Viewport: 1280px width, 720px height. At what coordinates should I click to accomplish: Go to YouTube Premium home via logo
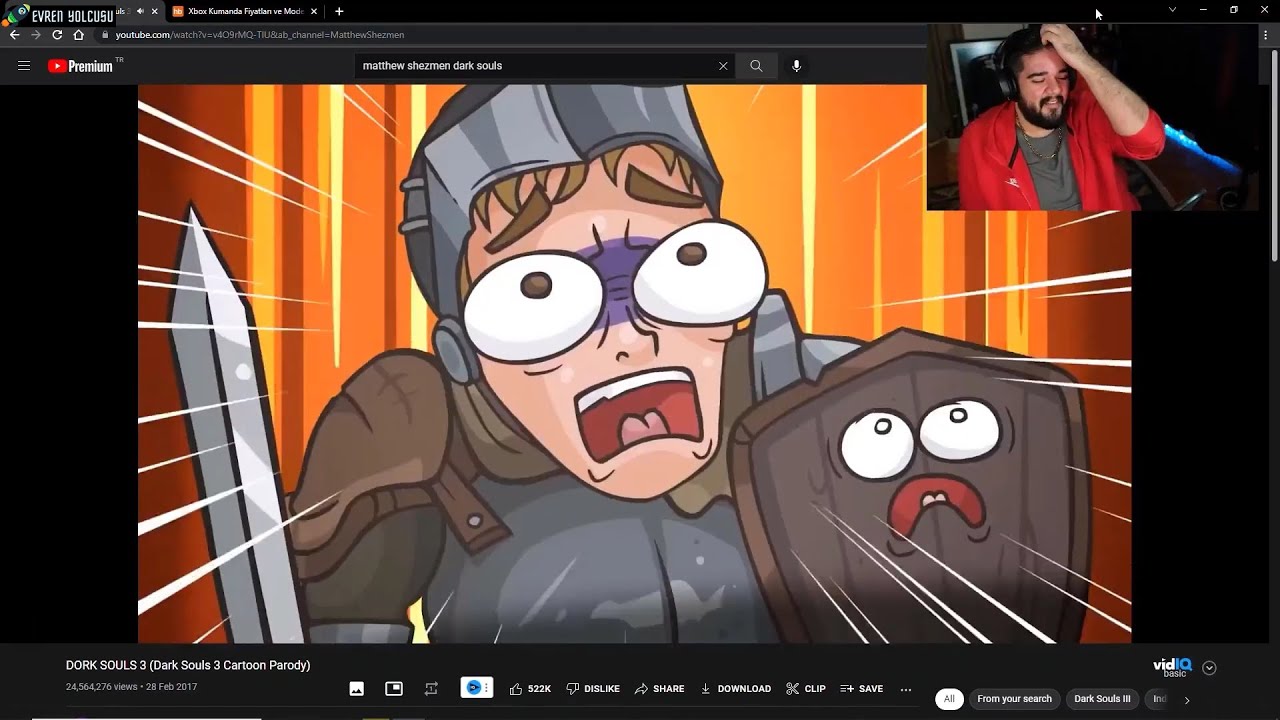80,66
